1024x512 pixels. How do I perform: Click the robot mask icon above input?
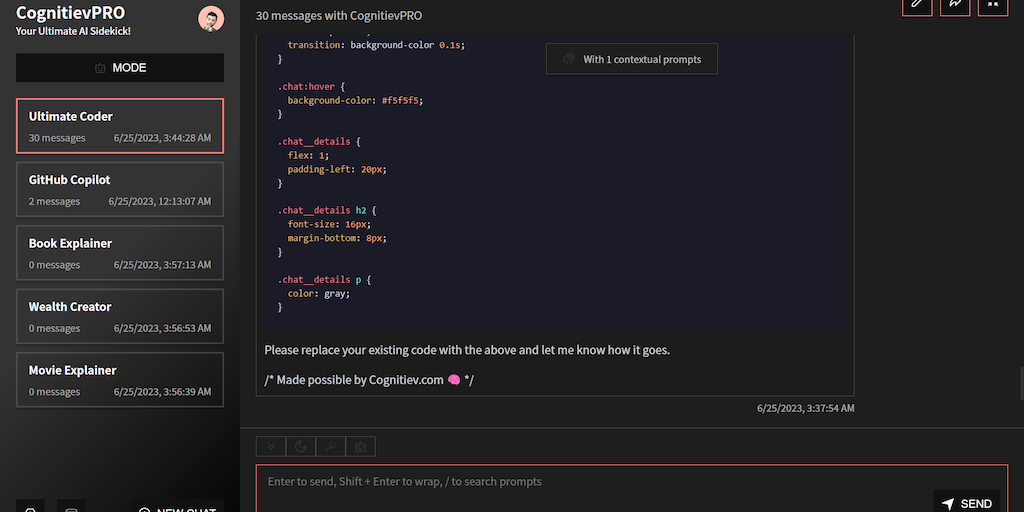(360, 447)
